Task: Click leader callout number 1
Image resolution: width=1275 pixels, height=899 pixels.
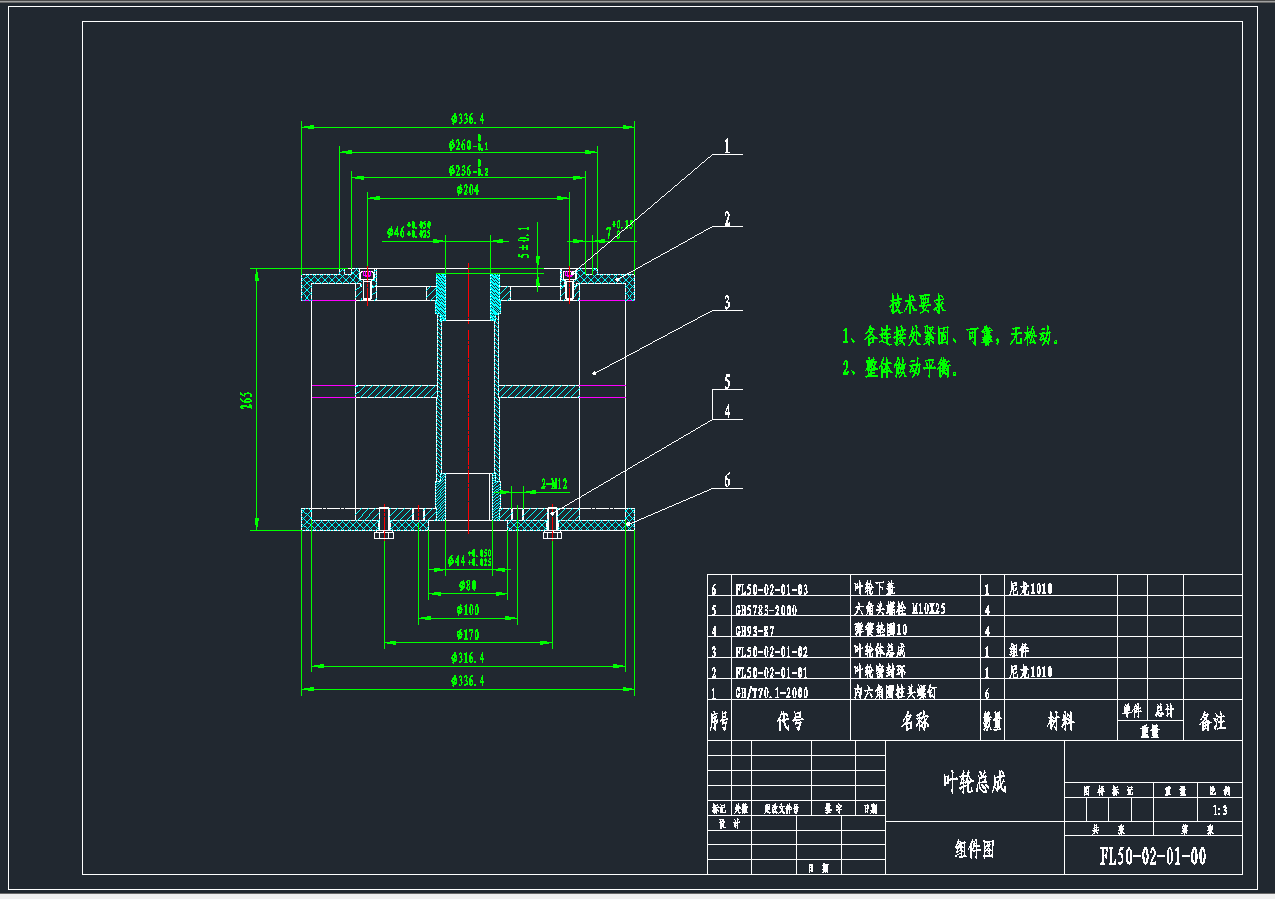Action: point(728,146)
